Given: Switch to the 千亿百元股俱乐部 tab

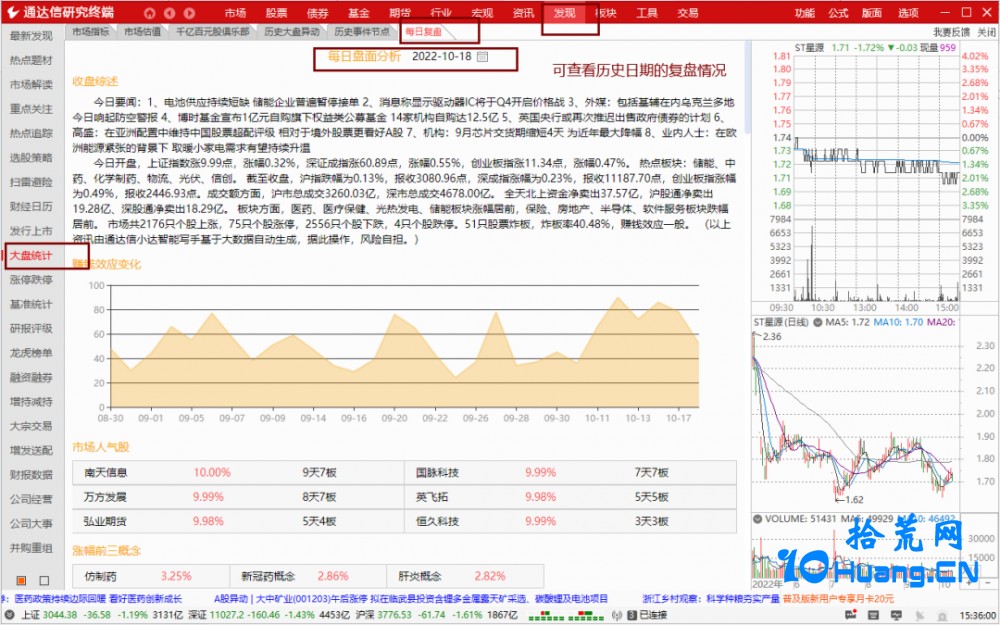Looking at the screenshot, I should click(213, 31).
